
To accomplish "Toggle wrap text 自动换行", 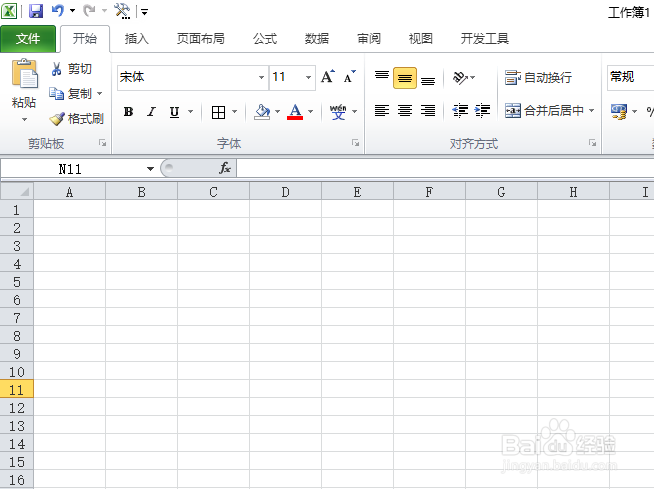I will pyautogui.click(x=538, y=78).
